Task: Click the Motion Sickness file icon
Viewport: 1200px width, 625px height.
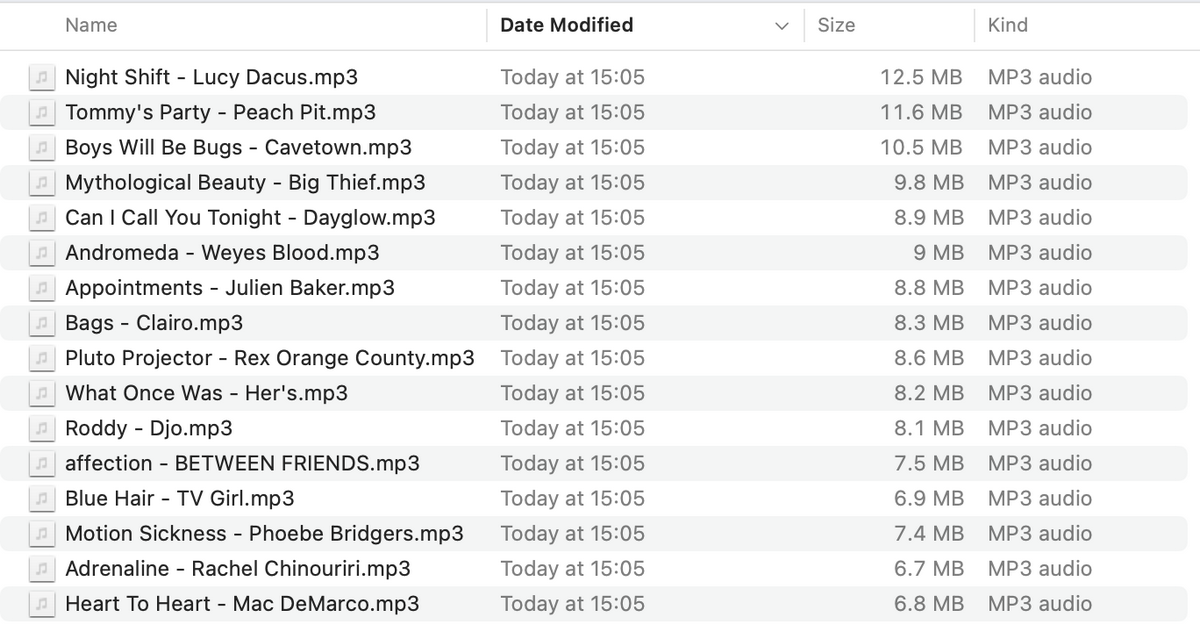Action: [42, 533]
